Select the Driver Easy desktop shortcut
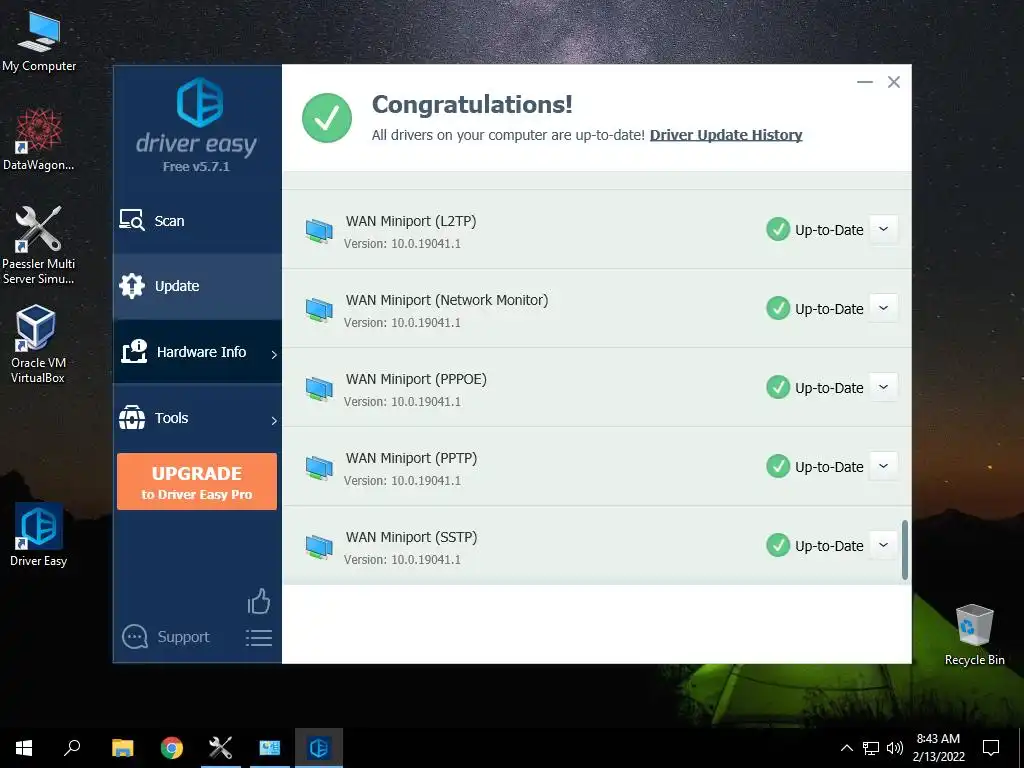1024x768 pixels. 39,535
